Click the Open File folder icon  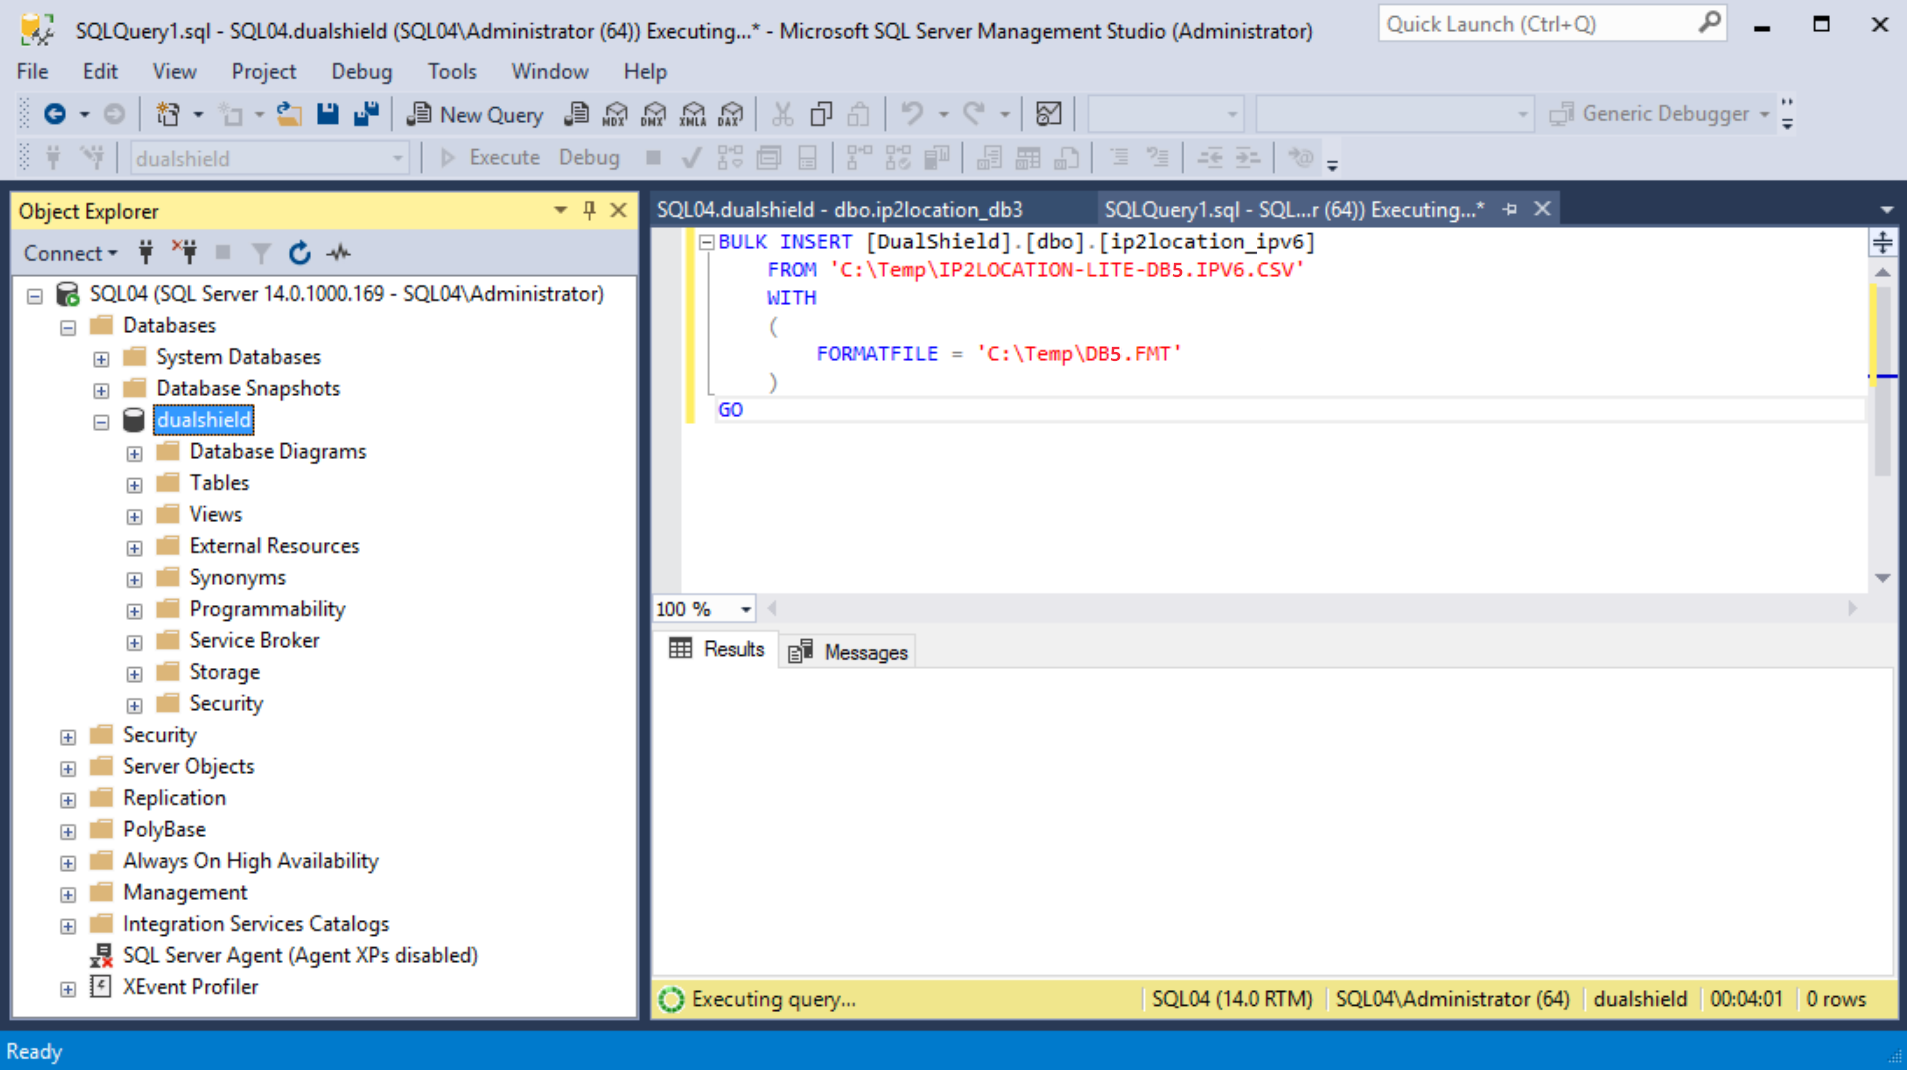coord(289,114)
